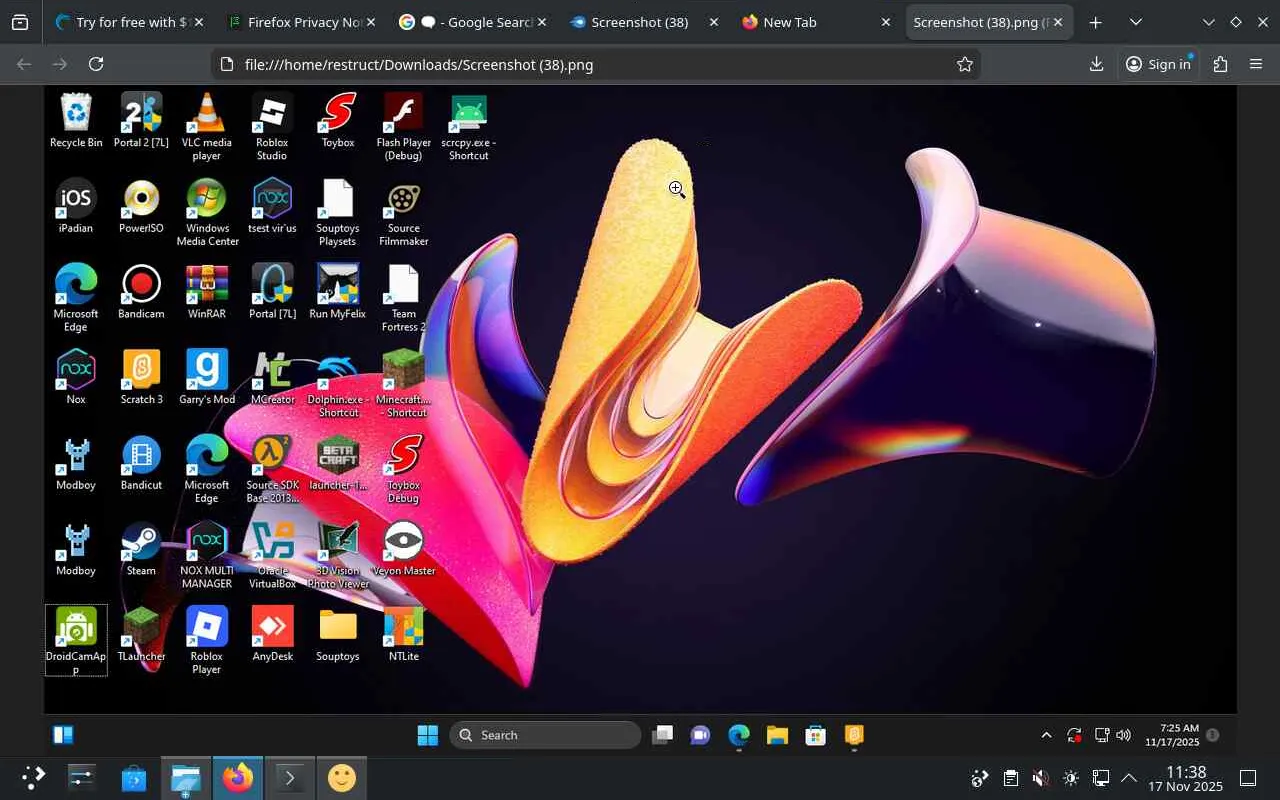
Task: Click the Run MyFelix desktop icon
Action: pos(338,292)
